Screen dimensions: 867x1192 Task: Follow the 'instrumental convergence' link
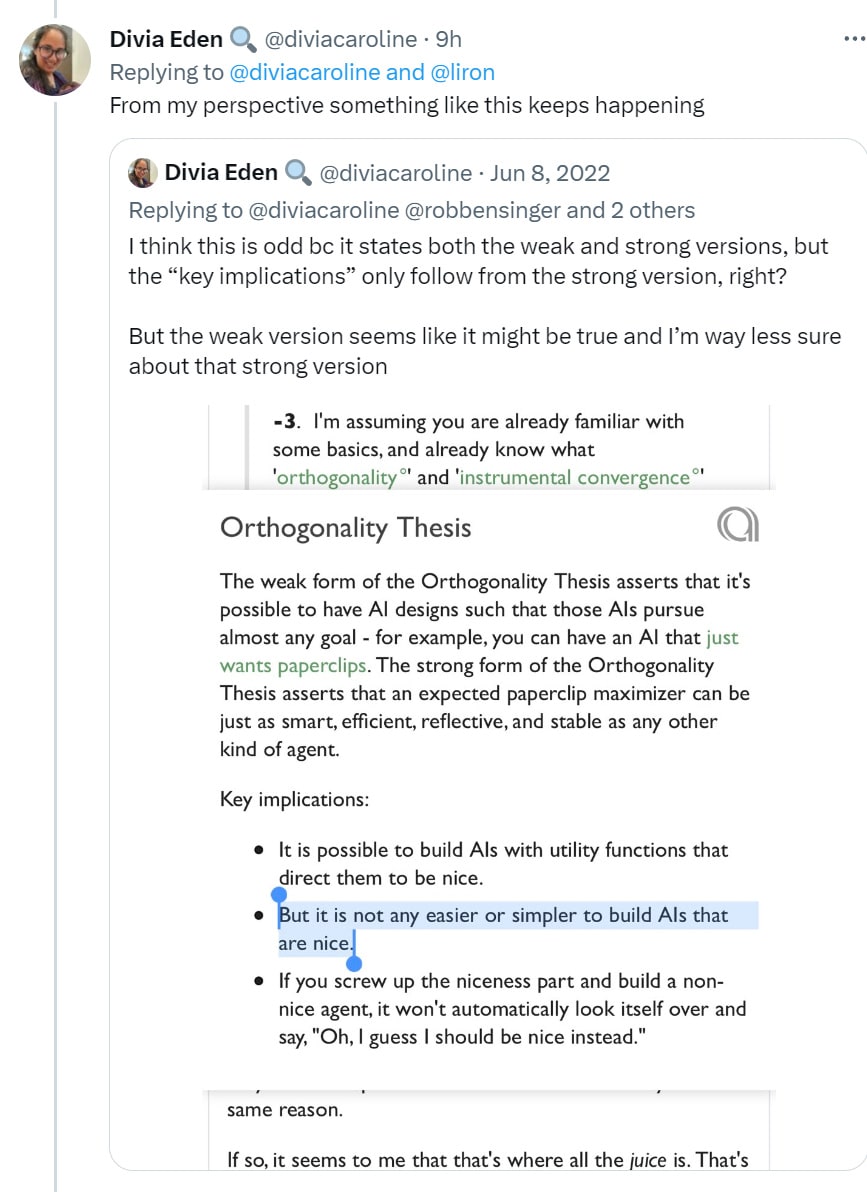[x=575, y=478]
